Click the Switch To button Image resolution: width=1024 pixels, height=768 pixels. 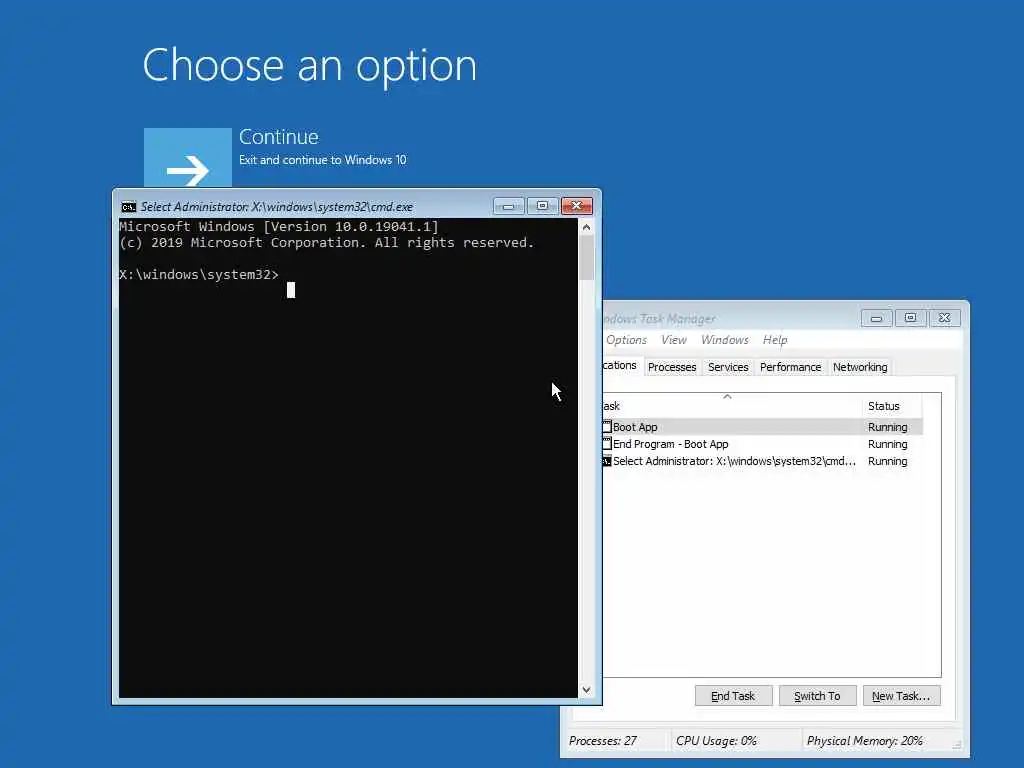[x=817, y=696]
